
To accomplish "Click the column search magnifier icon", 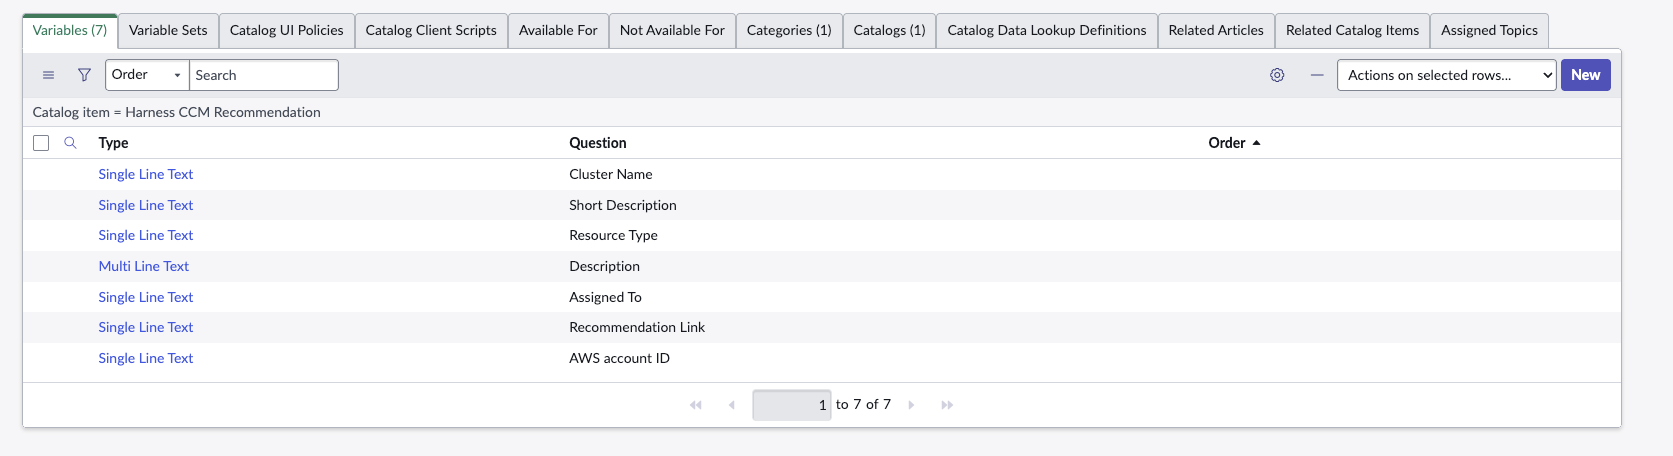I will click(x=70, y=143).
